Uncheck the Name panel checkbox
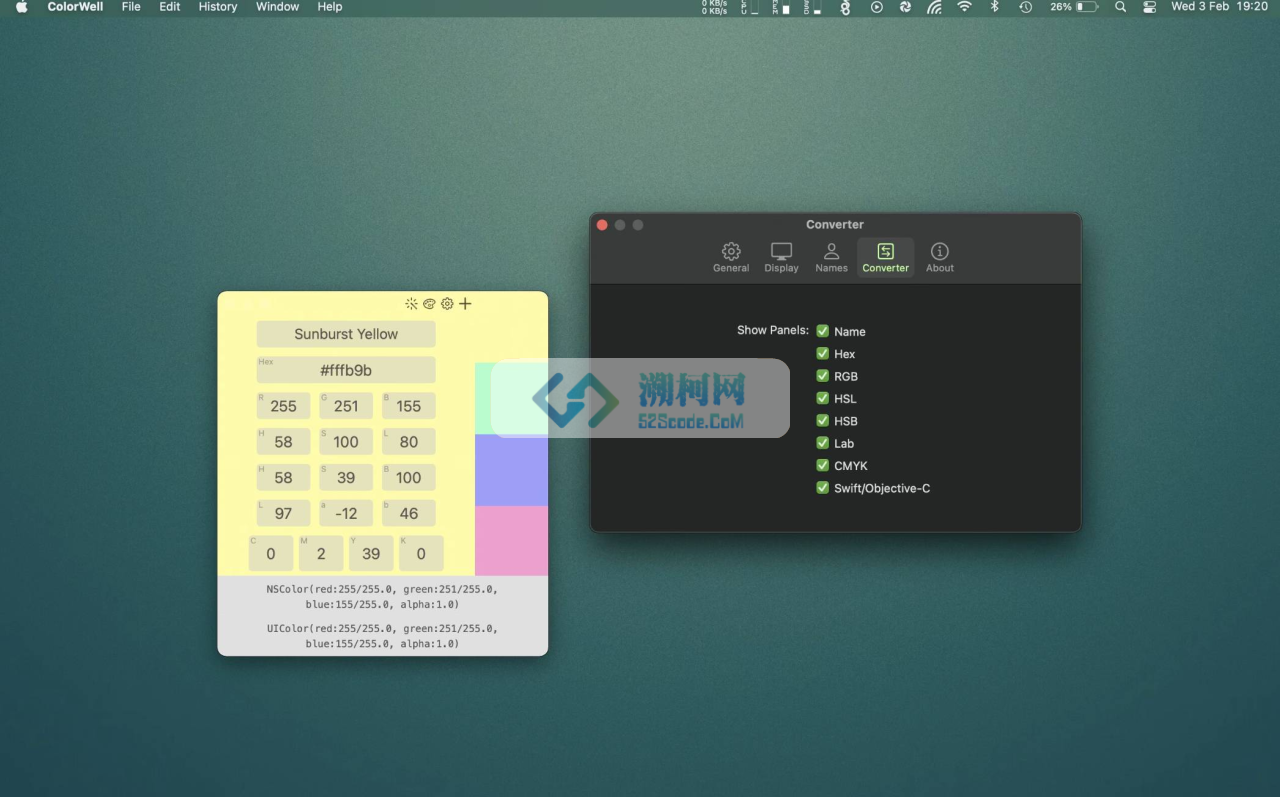The width and height of the screenshot is (1280, 797). coord(823,331)
